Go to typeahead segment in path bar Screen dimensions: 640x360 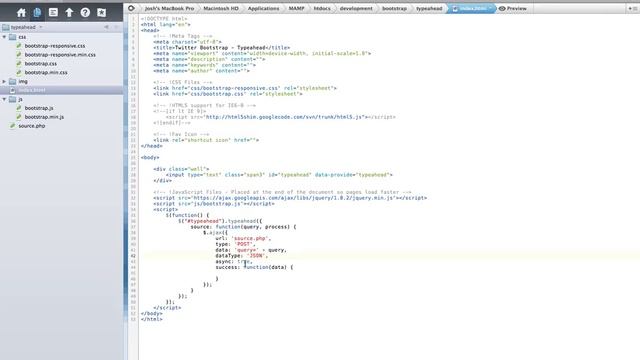429,9
